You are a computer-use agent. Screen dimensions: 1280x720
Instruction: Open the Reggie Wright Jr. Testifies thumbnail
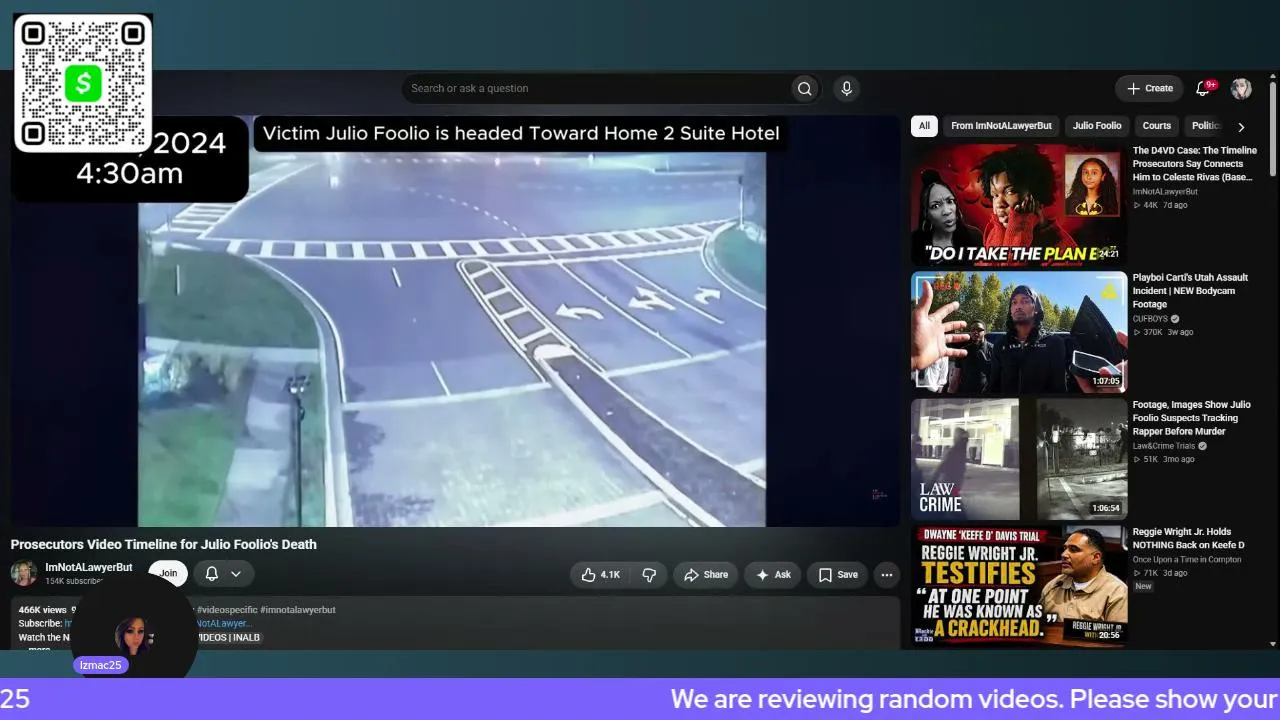coord(1018,586)
